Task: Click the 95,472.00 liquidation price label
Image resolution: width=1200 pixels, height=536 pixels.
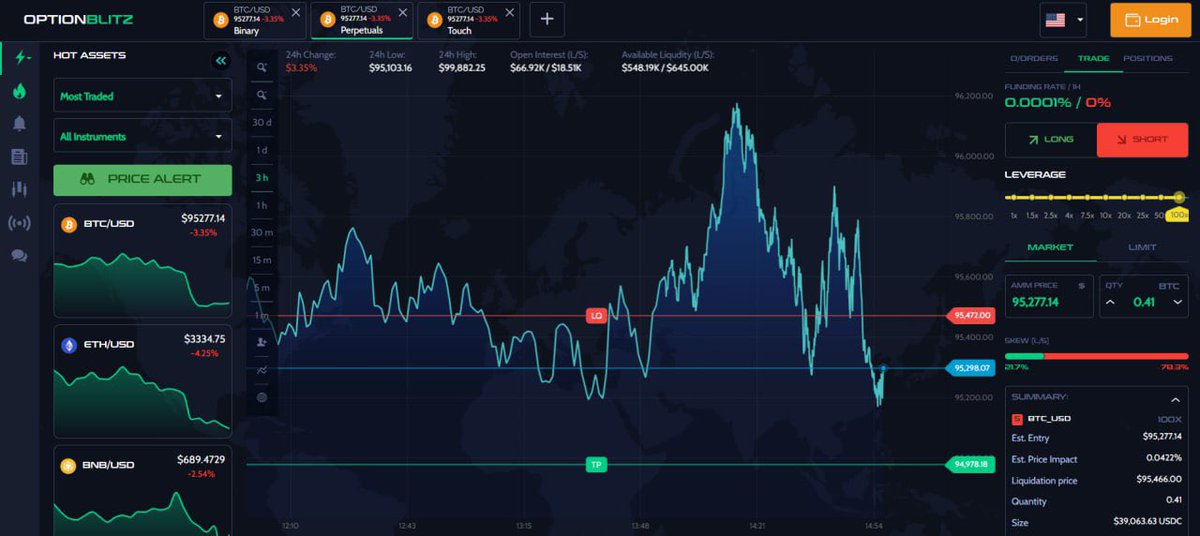Action: click(x=971, y=315)
